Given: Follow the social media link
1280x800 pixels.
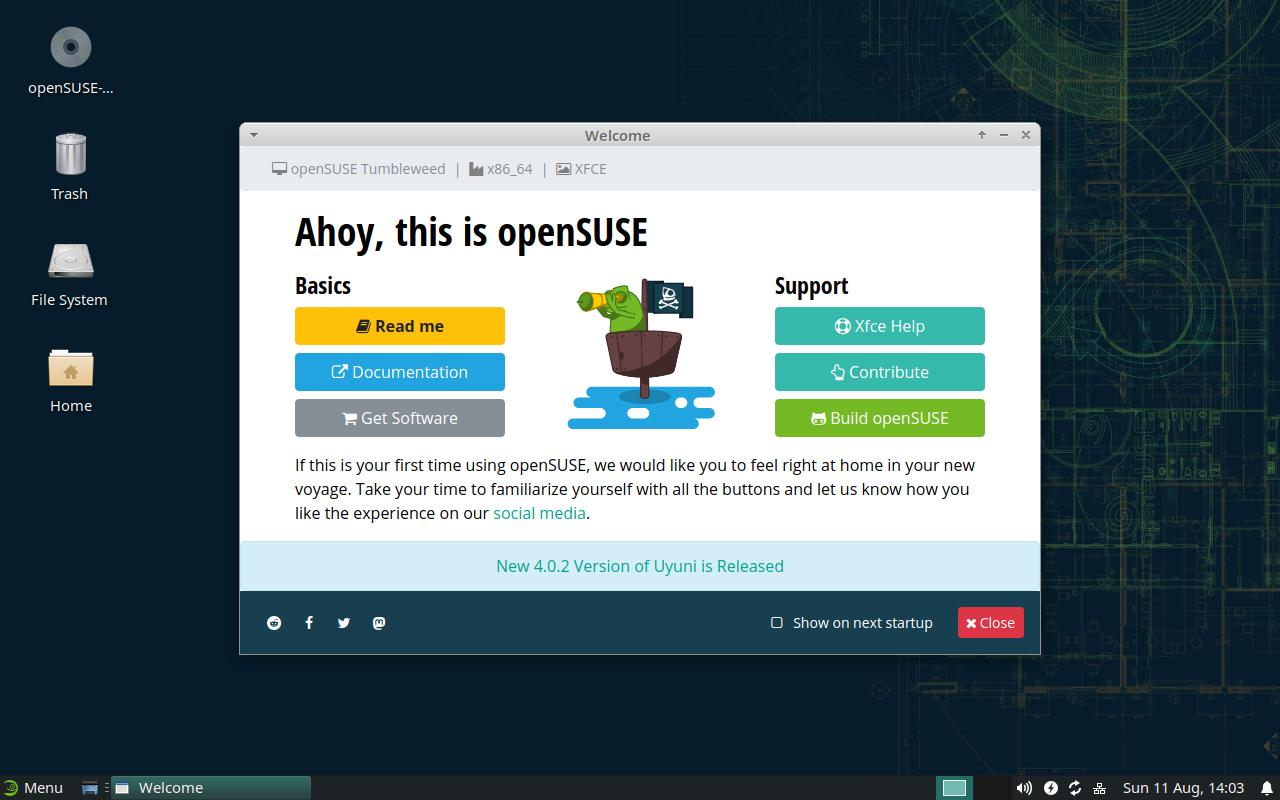Looking at the screenshot, I should tap(539, 513).
